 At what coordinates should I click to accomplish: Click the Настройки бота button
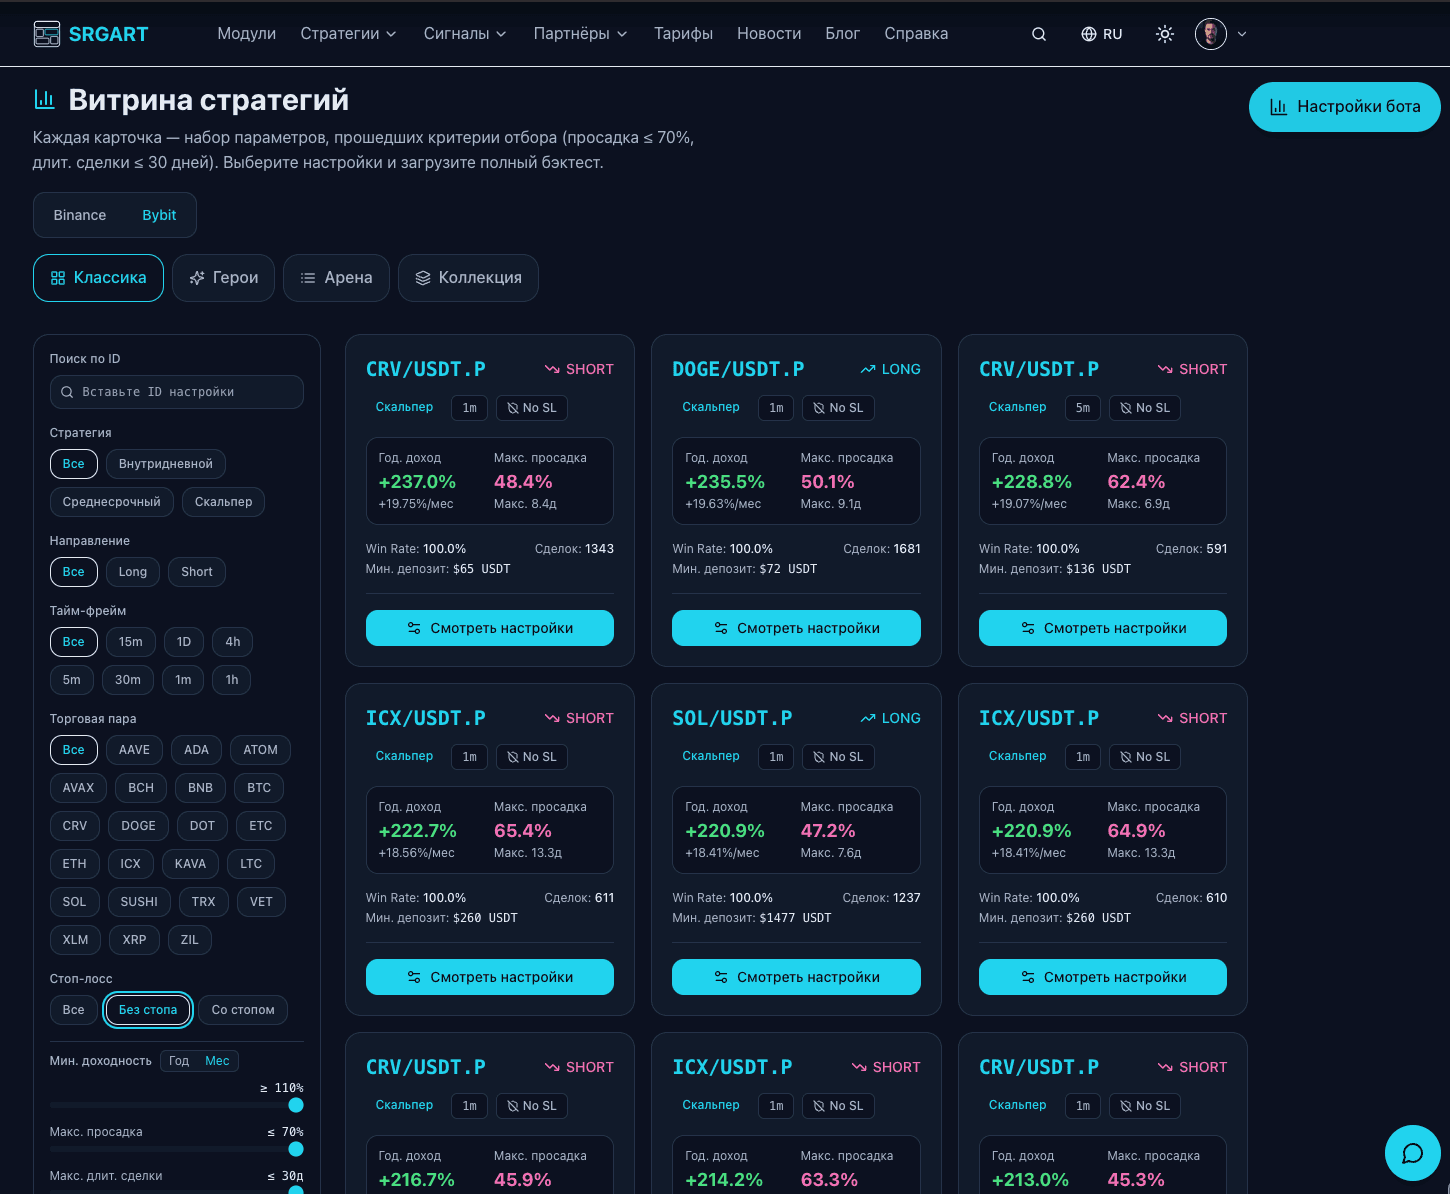coord(1344,107)
